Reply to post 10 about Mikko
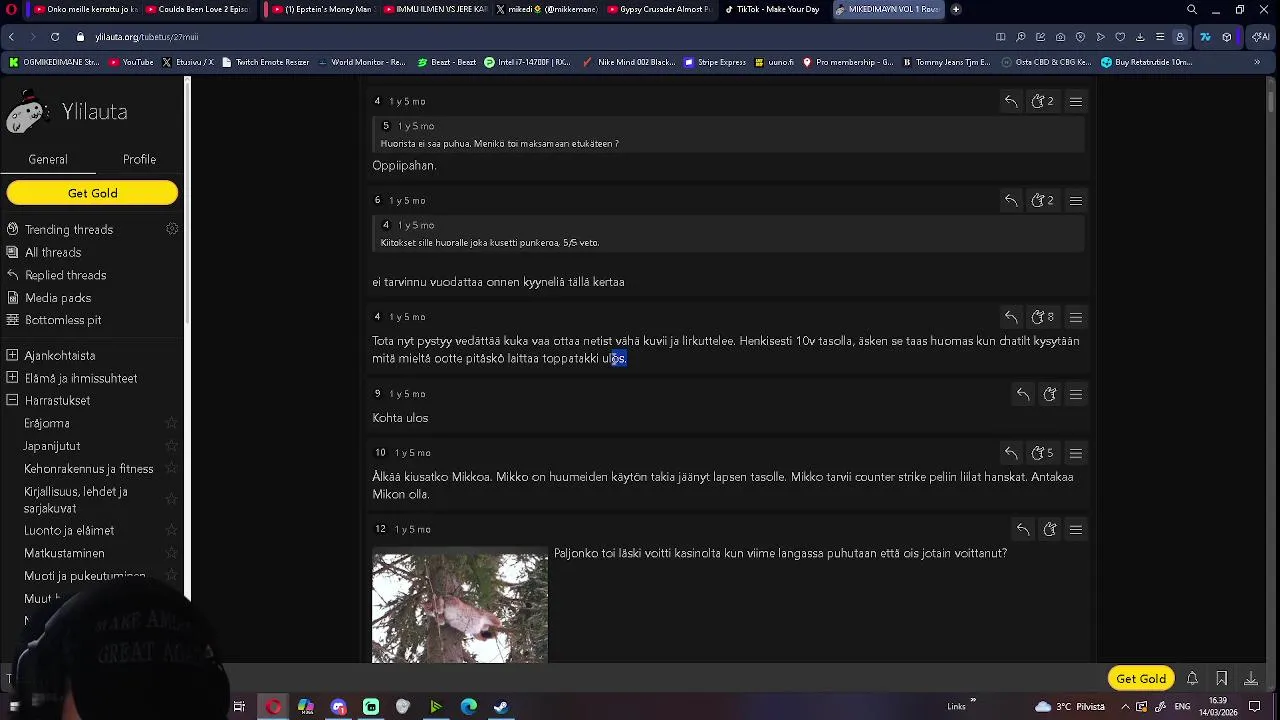 pyautogui.click(x=1011, y=453)
